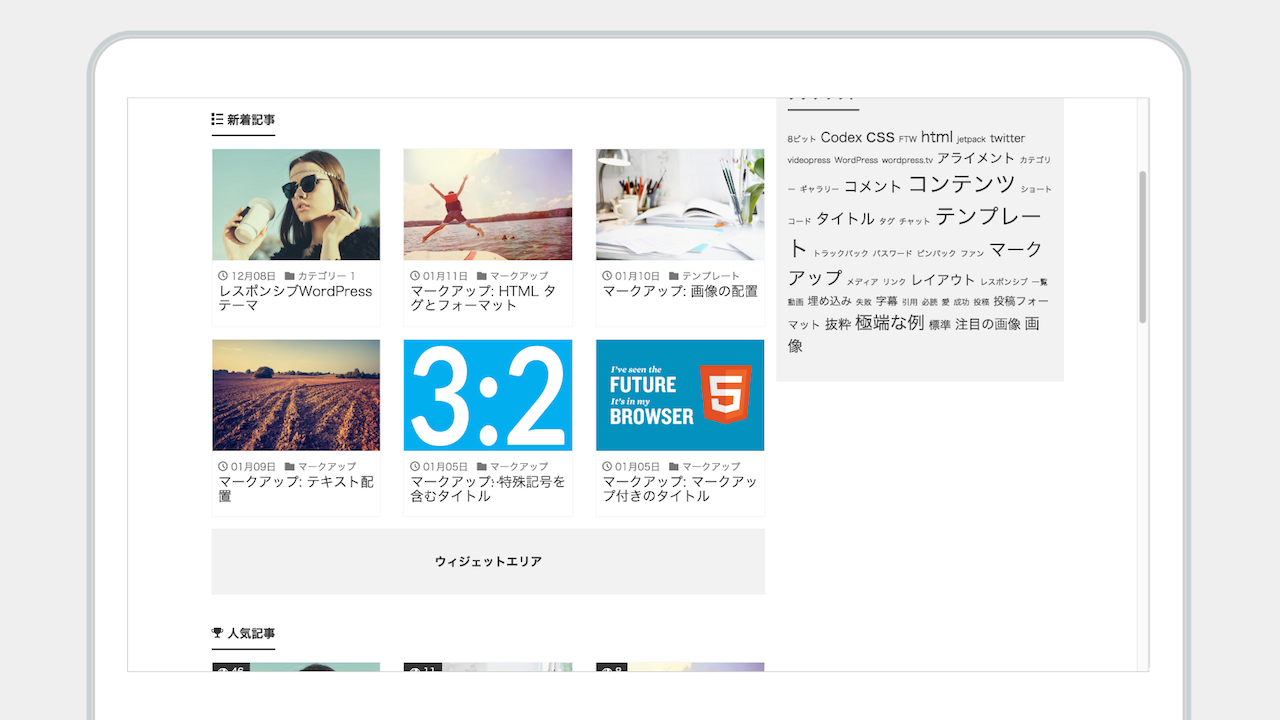Screen dimensions: 1280x720
Task: Click the clock icon next to 01月11日
Action: pyautogui.click(x=416, y=276)
